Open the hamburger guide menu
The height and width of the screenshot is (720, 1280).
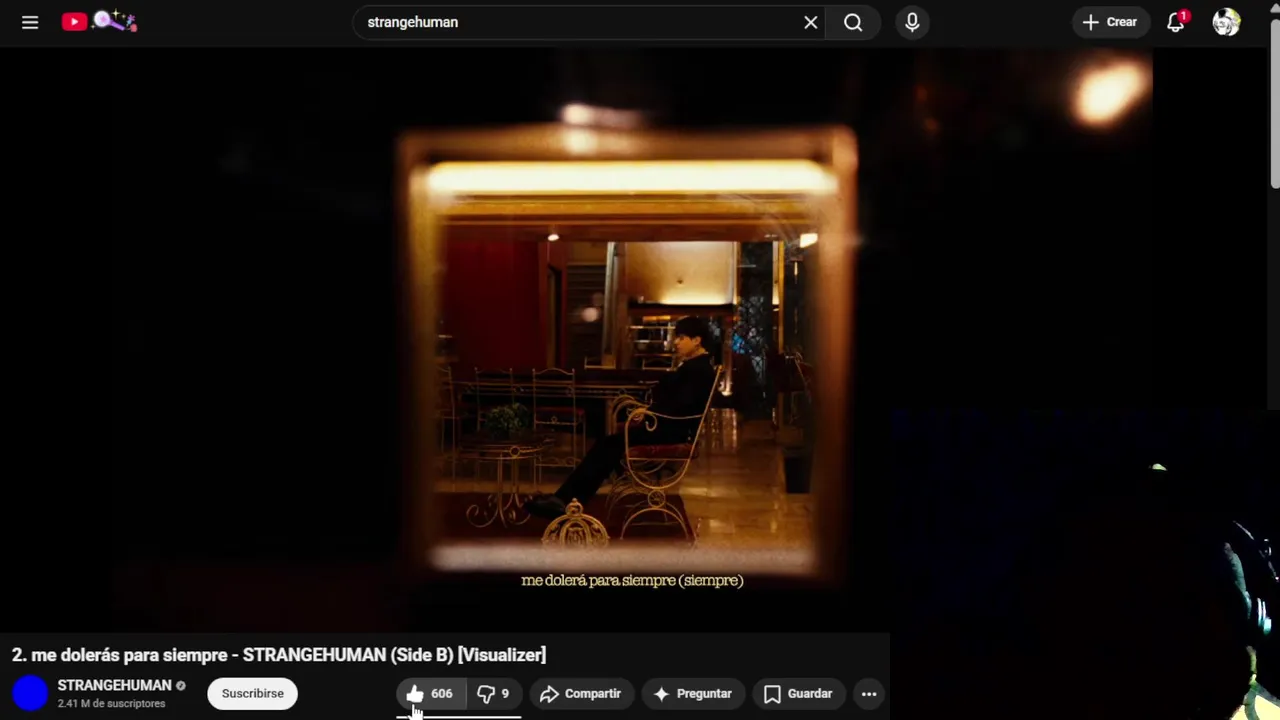tap(30, 22)
